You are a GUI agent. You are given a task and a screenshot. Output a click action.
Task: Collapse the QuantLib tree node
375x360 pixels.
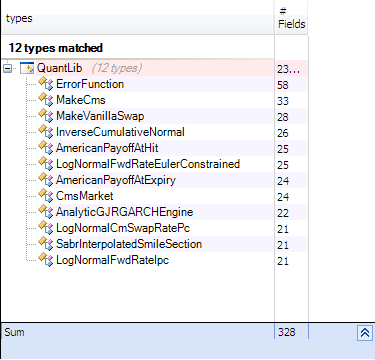(x=7, y=69)
